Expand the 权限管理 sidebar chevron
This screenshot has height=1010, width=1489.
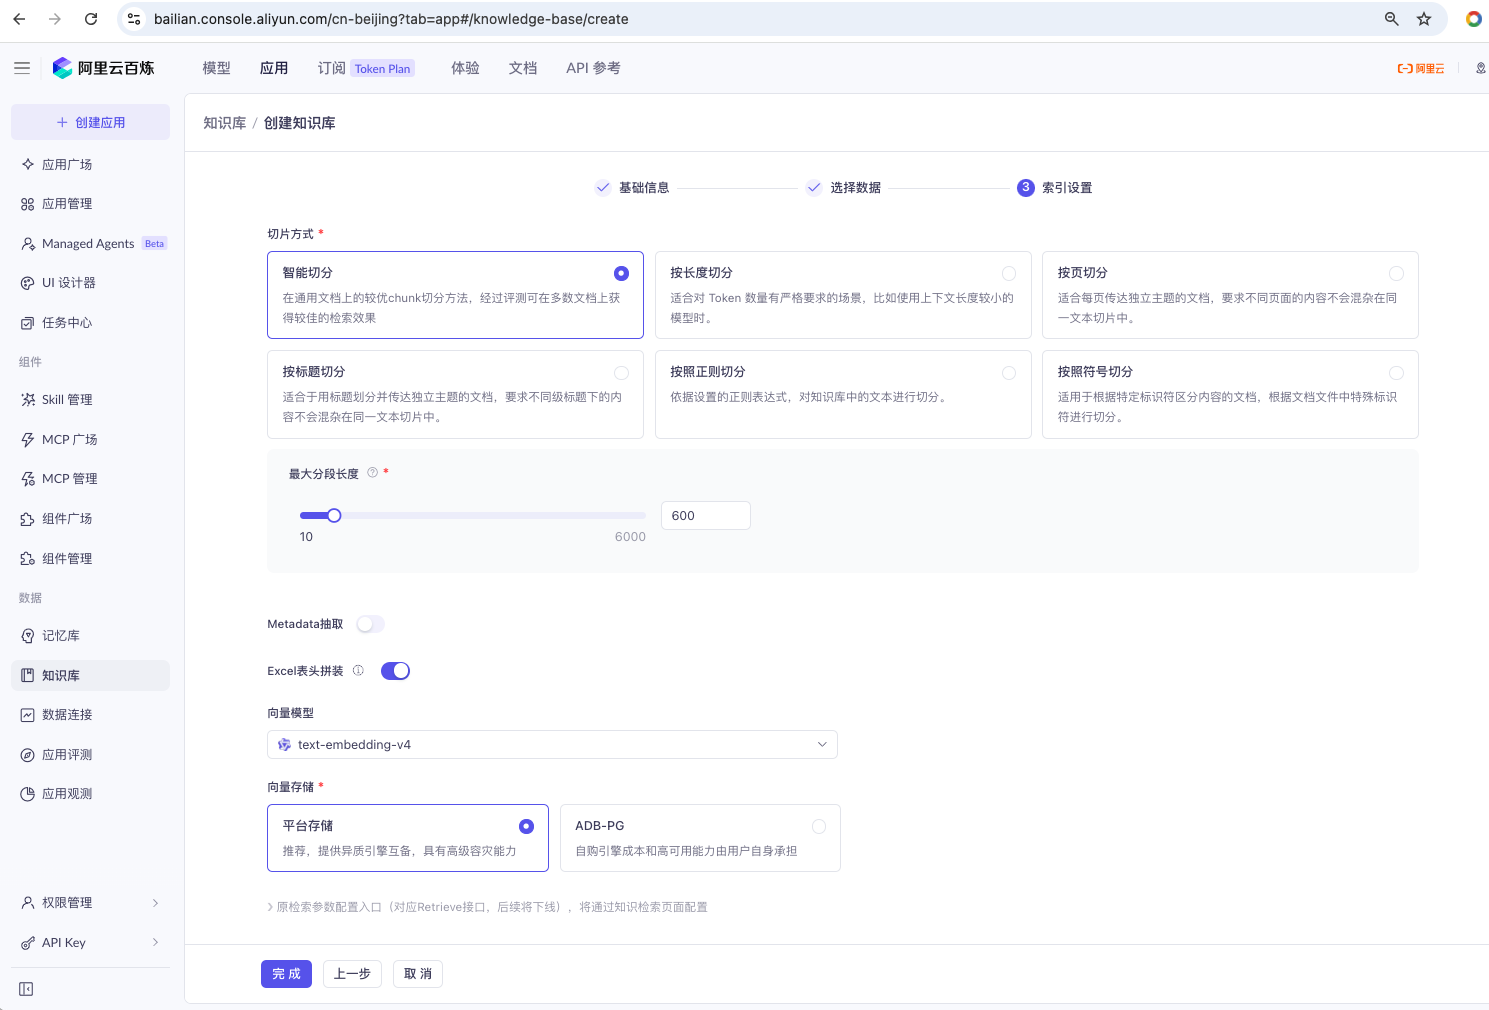pos(155,903)
